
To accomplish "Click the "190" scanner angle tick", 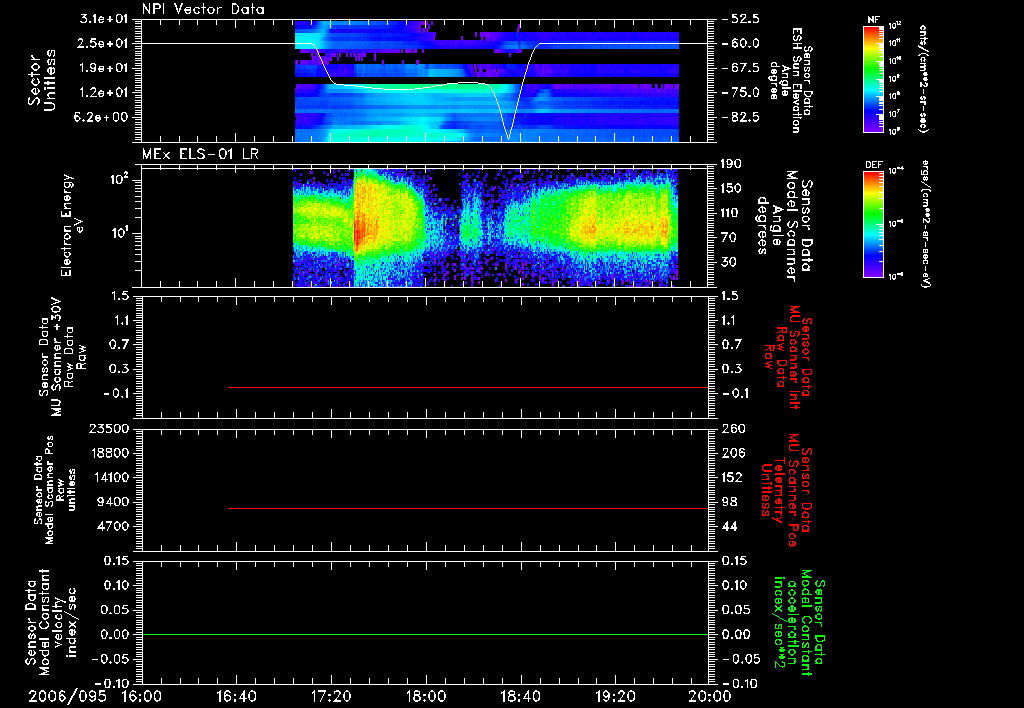I will pos(732,164).
